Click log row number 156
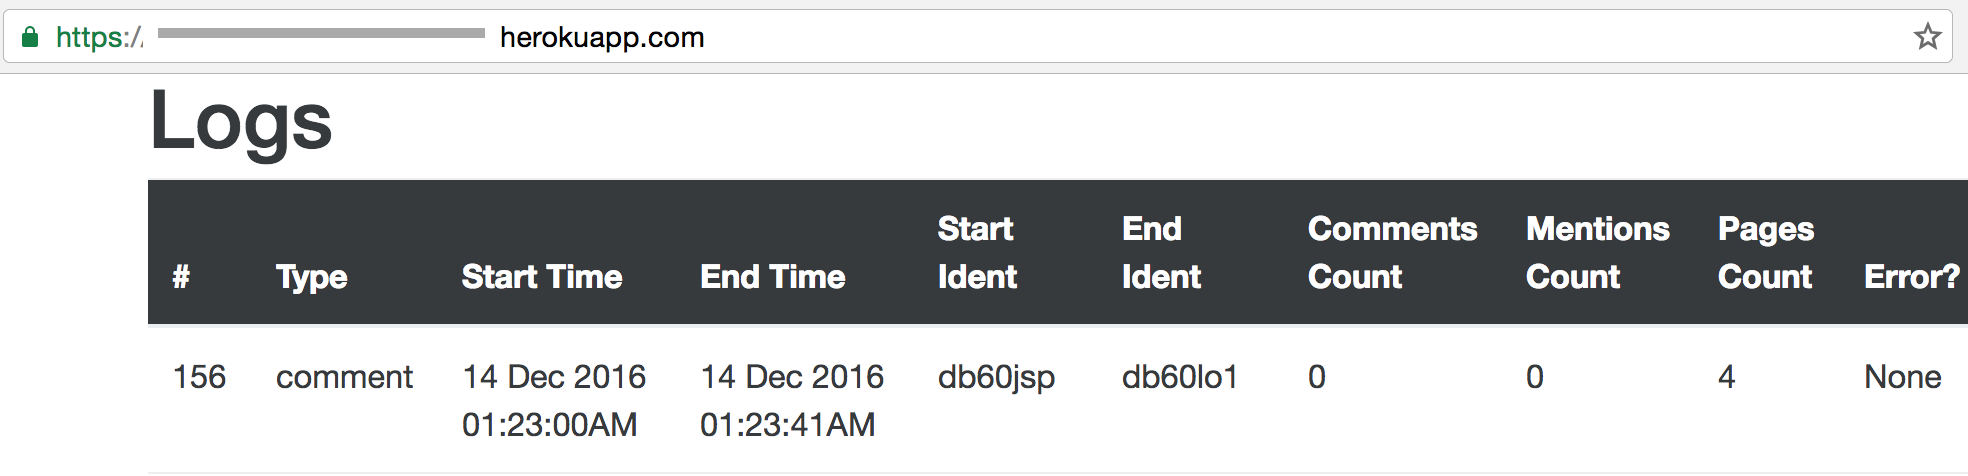 tap(200, 377)
